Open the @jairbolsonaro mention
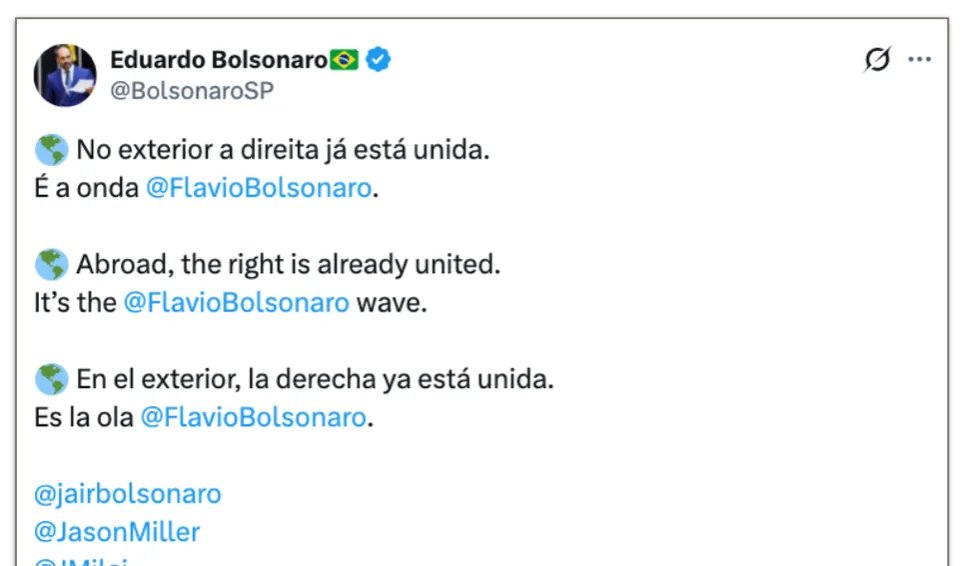962x566 pixels. coord(127,493)
